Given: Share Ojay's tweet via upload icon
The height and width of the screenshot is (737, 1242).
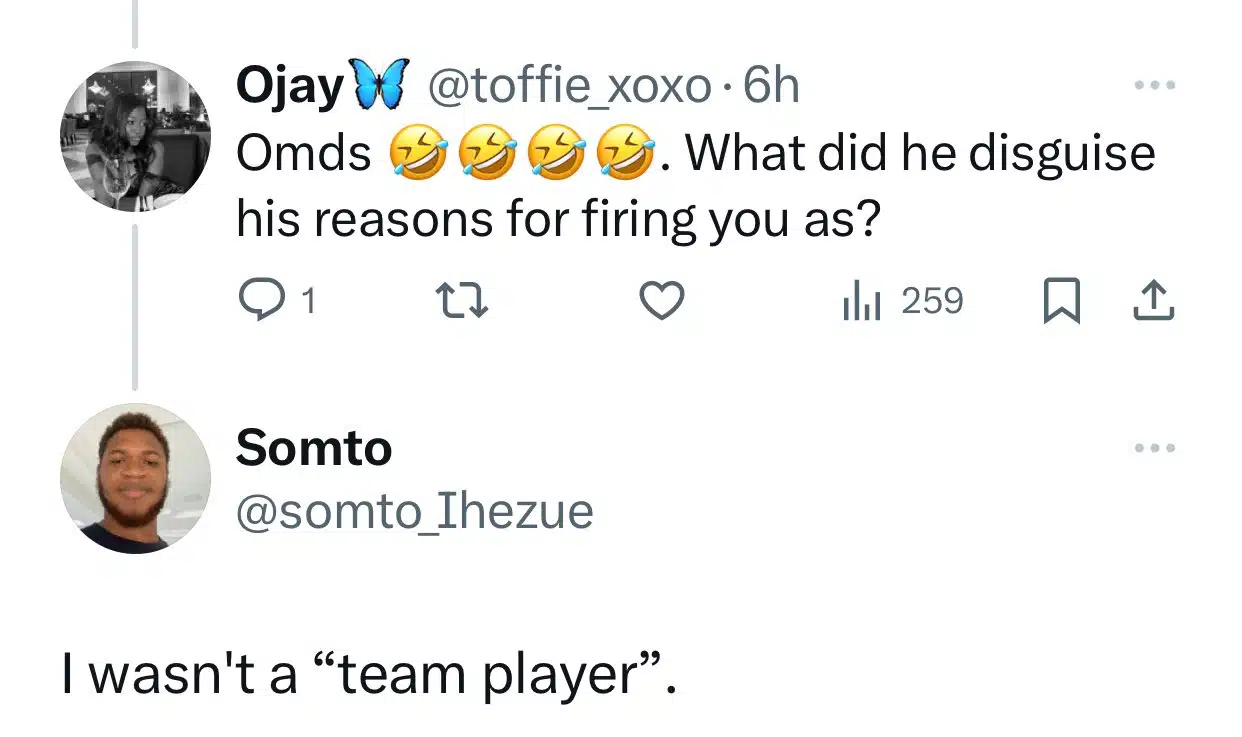Looking at the screenshot, I should tap(1154, 300).
